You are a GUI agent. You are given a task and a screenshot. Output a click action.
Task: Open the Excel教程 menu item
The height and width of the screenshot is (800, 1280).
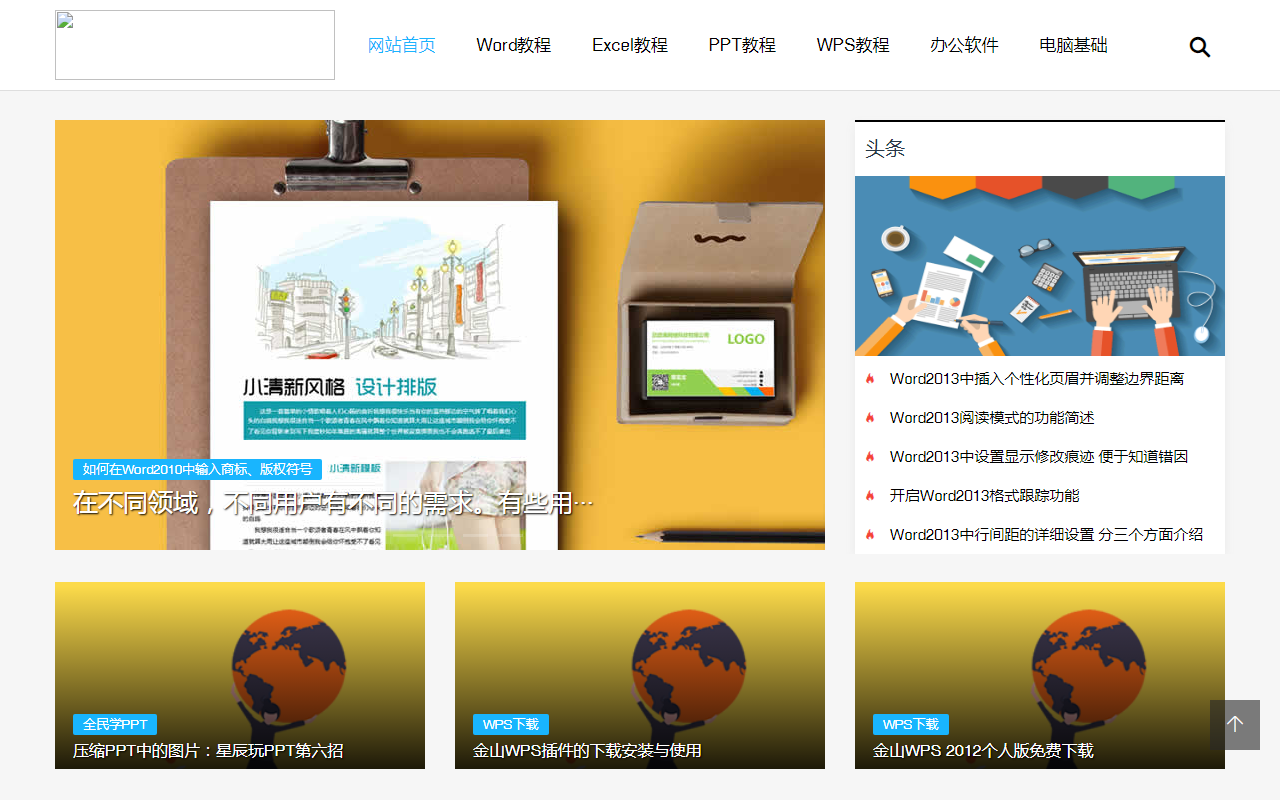click(x=630, y=45)
